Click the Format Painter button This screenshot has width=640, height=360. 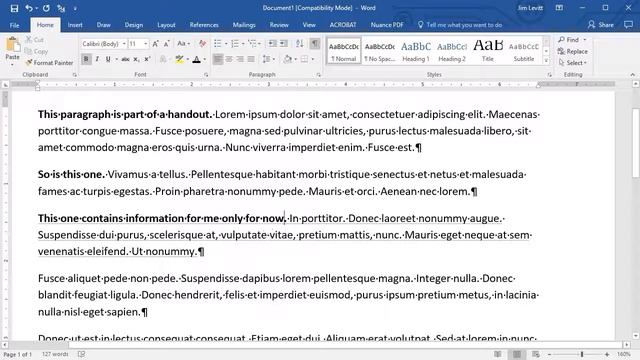(49, 63)
